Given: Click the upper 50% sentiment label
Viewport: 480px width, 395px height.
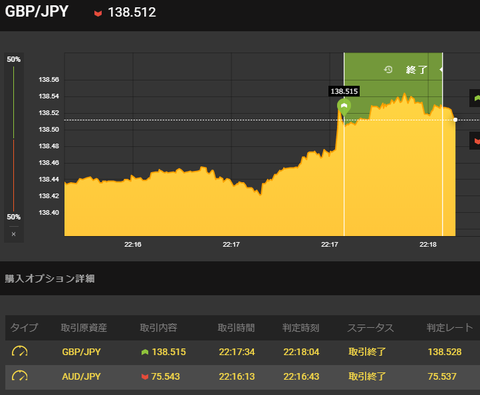Looking at the screenshot, I should (x=14, y=59).
